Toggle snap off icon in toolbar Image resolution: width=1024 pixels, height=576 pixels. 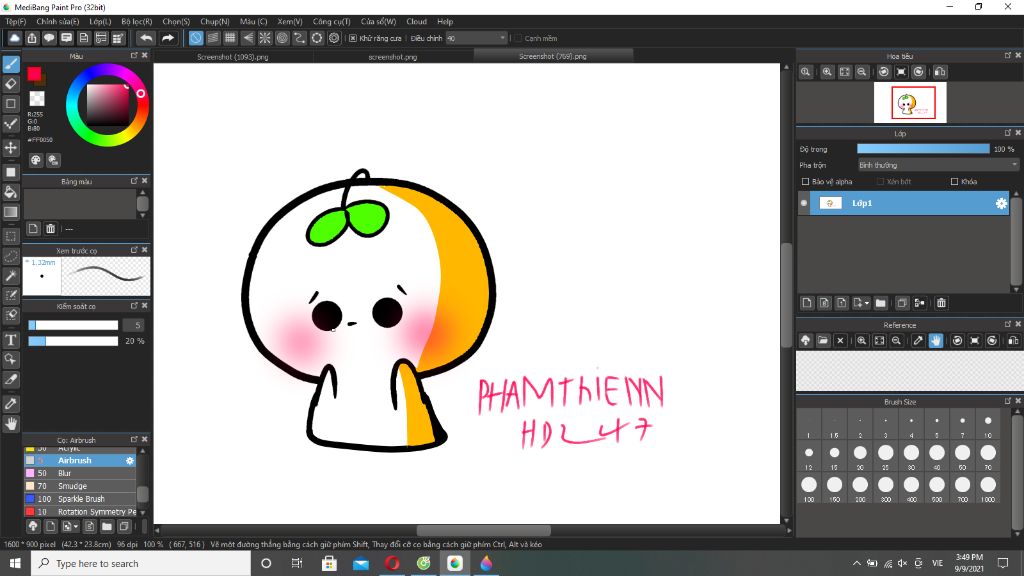click(195, 38)
